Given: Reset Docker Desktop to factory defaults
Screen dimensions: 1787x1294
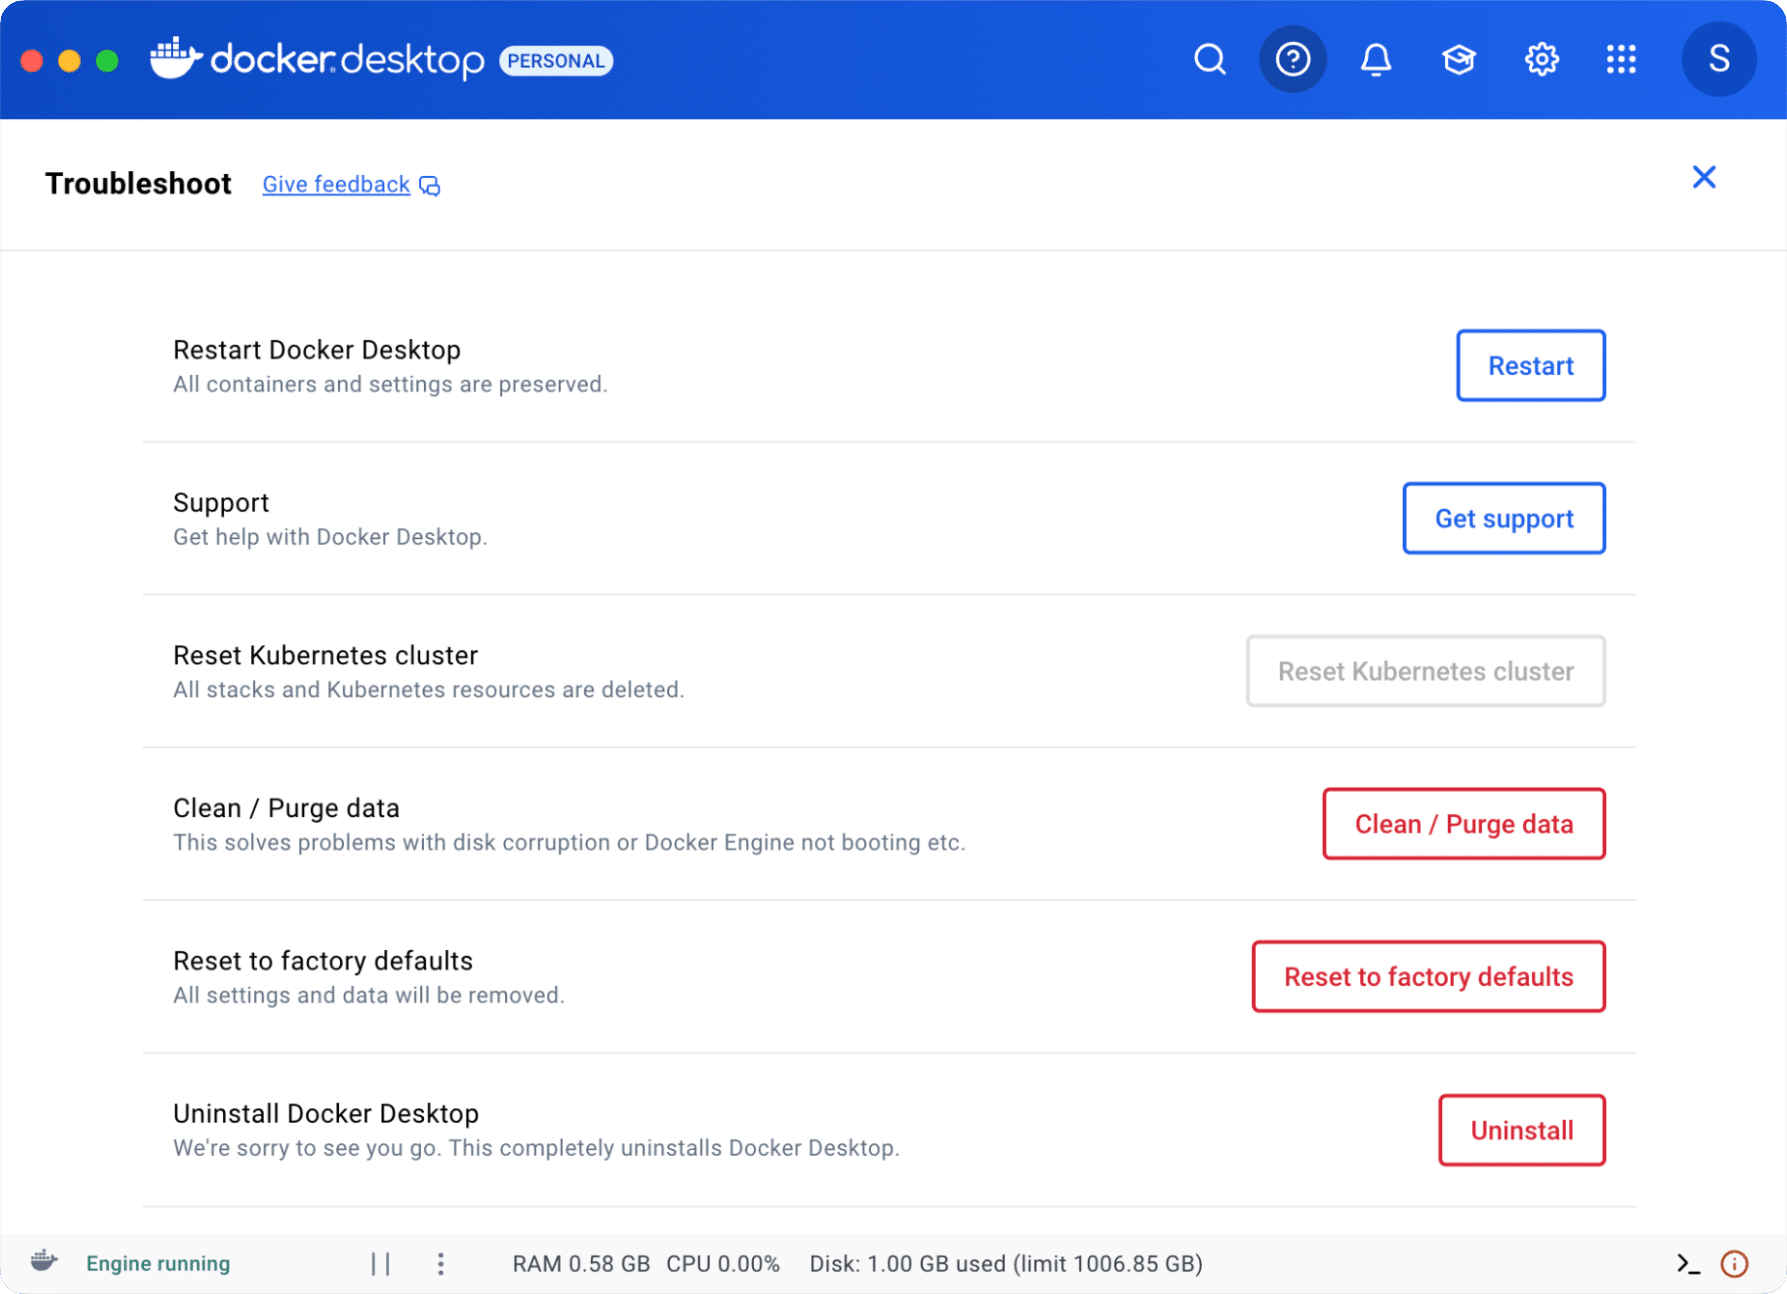Looking at the screenshot, I should click(x=1428, y=977).
